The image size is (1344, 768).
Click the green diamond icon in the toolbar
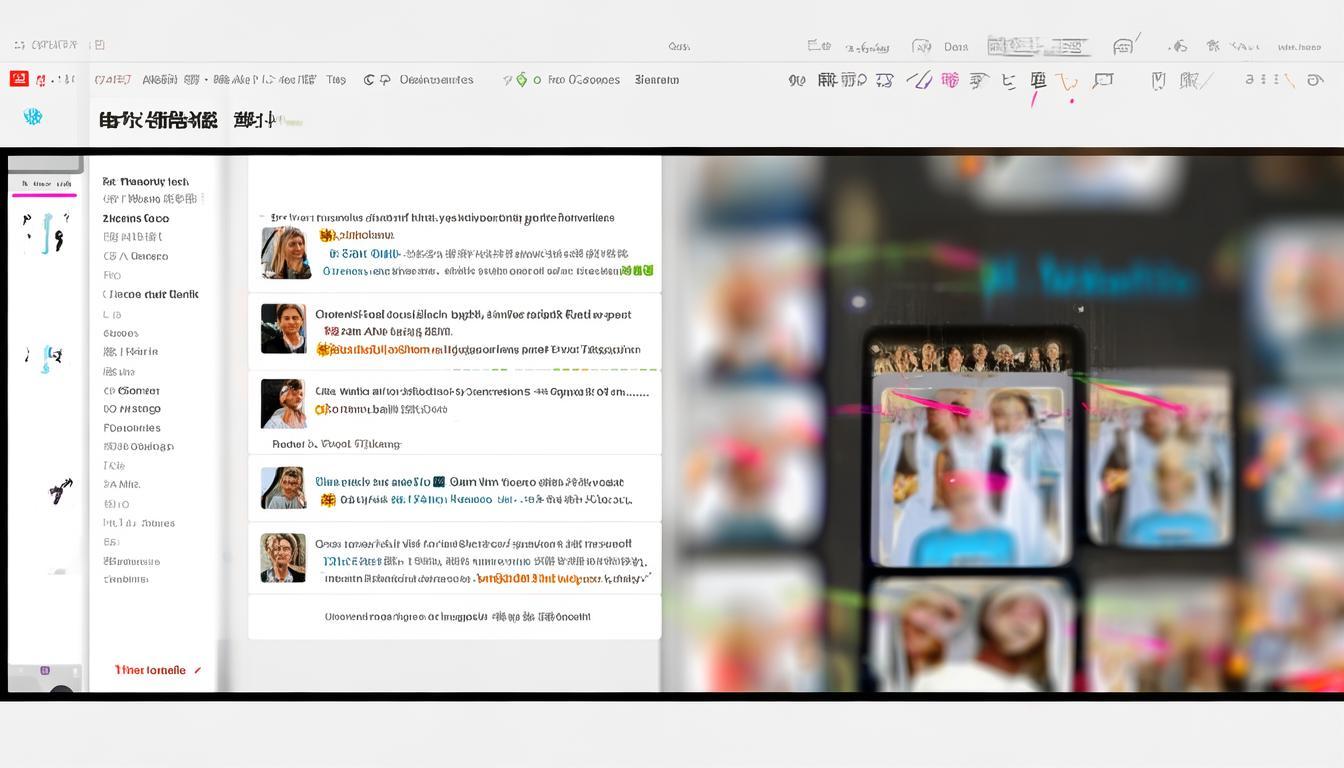click(521, 80)
